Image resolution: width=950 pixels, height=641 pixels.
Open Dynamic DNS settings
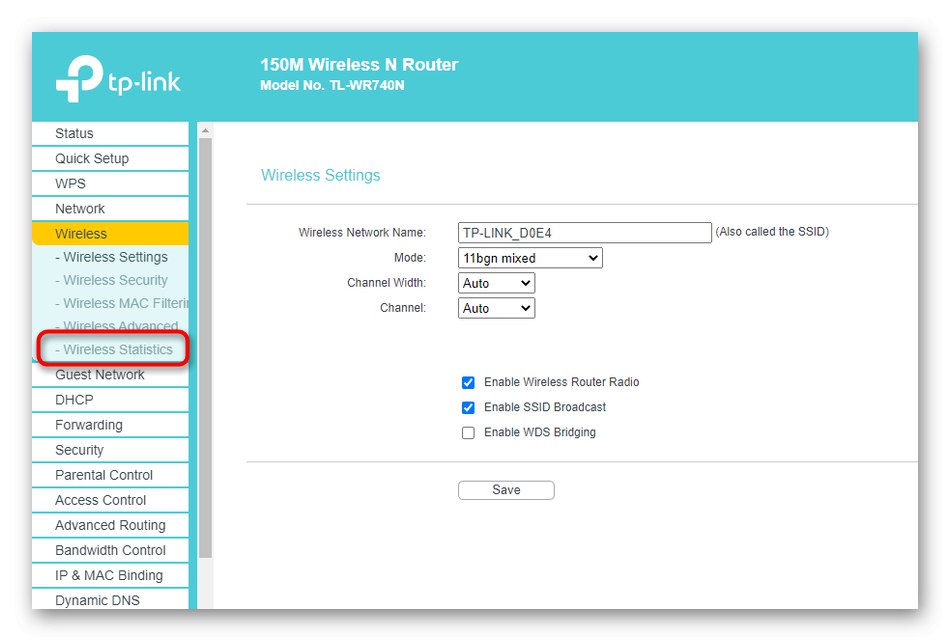tap(110, 600)
